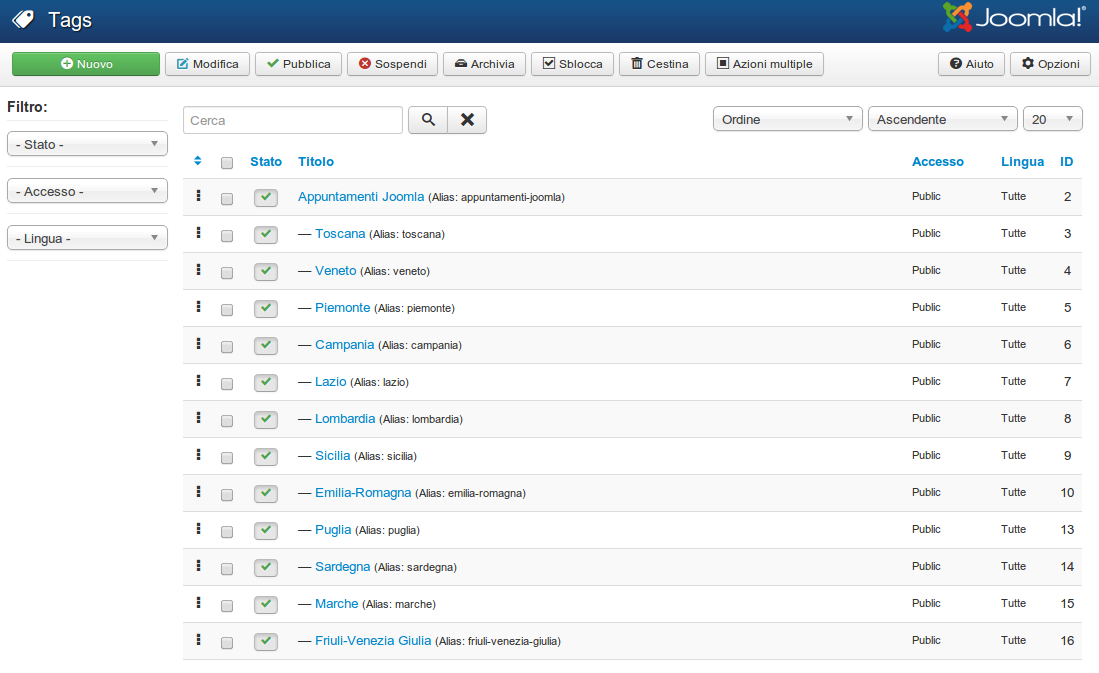The width and height of the screenshot is (1099, 673).
Task: Toggle published status icon for Sardegna
Action: (x=265, y=567)
